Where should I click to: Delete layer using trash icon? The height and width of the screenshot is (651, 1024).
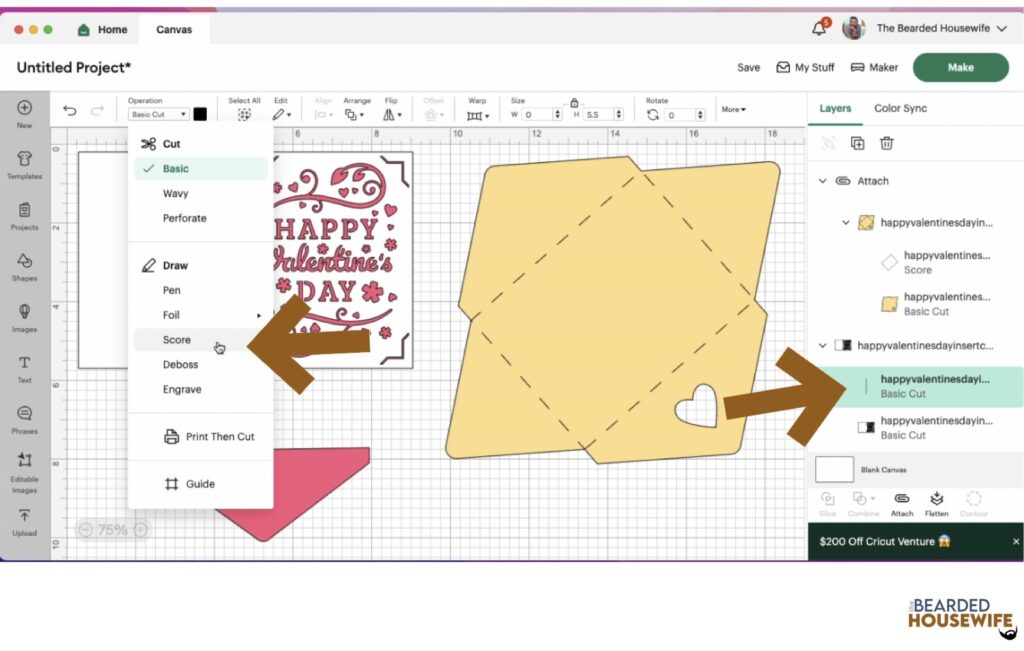[x=886, y=143]
